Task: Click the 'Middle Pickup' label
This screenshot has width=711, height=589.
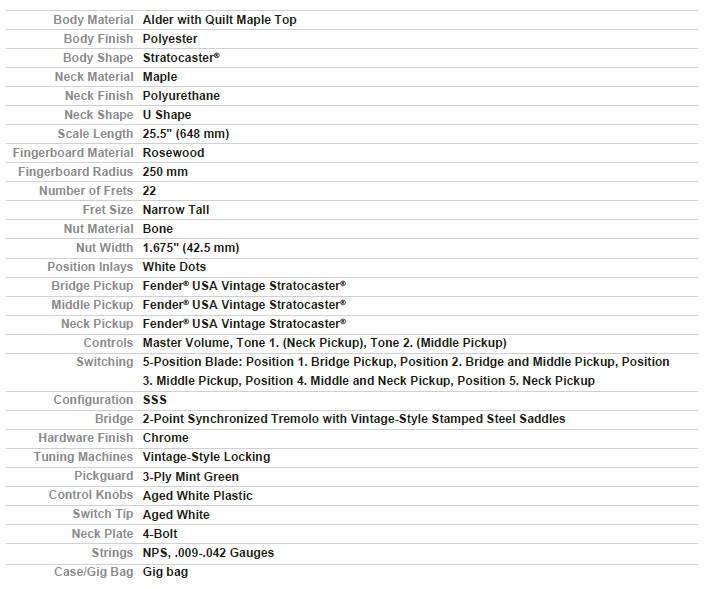Action: [x=92, y=306]
